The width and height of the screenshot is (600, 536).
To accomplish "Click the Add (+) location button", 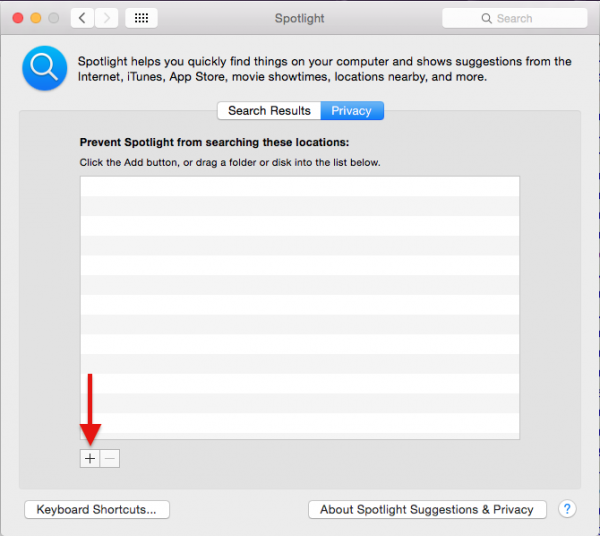I will tap(90, 458).
